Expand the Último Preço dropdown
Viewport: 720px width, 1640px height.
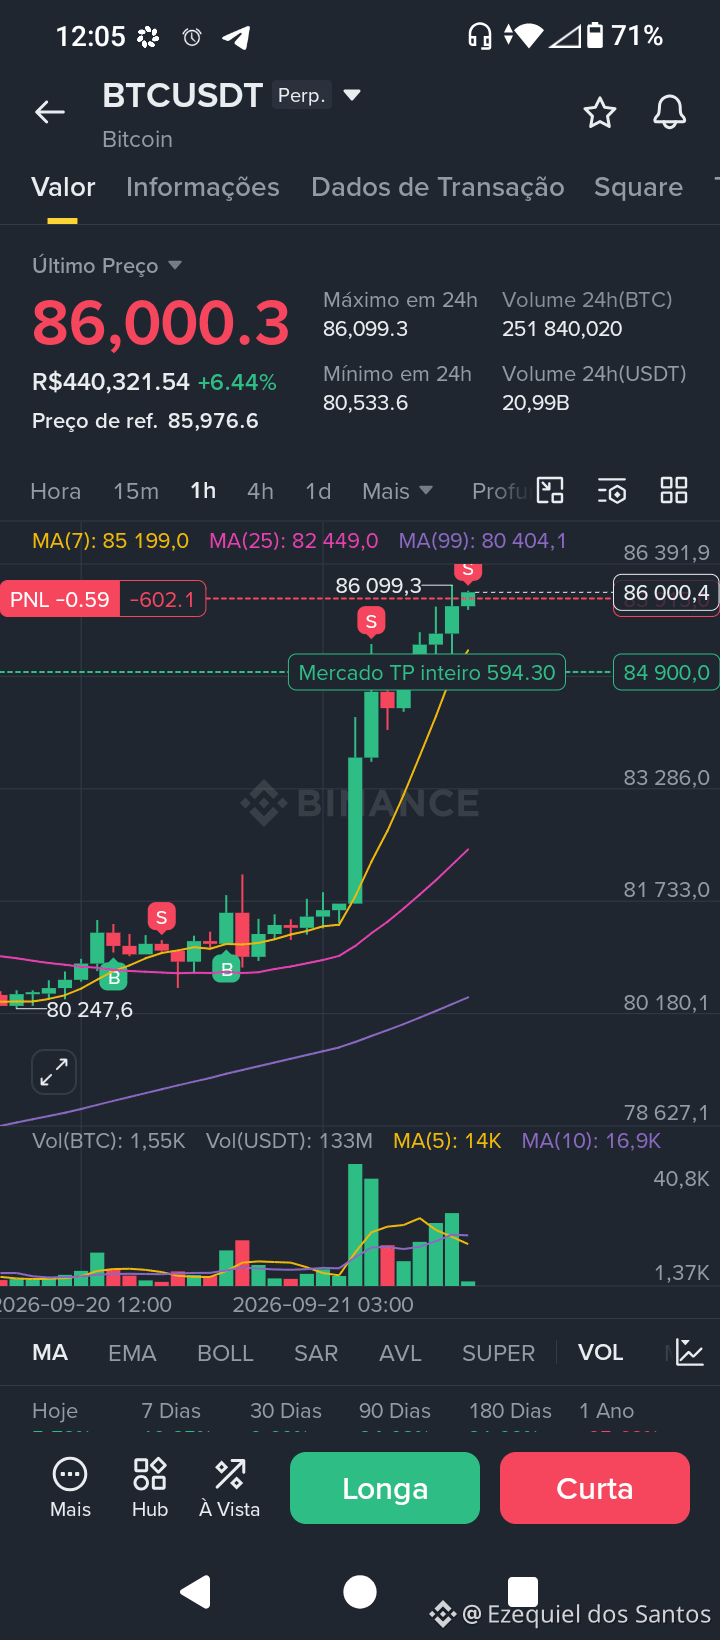tap(175, 265)
